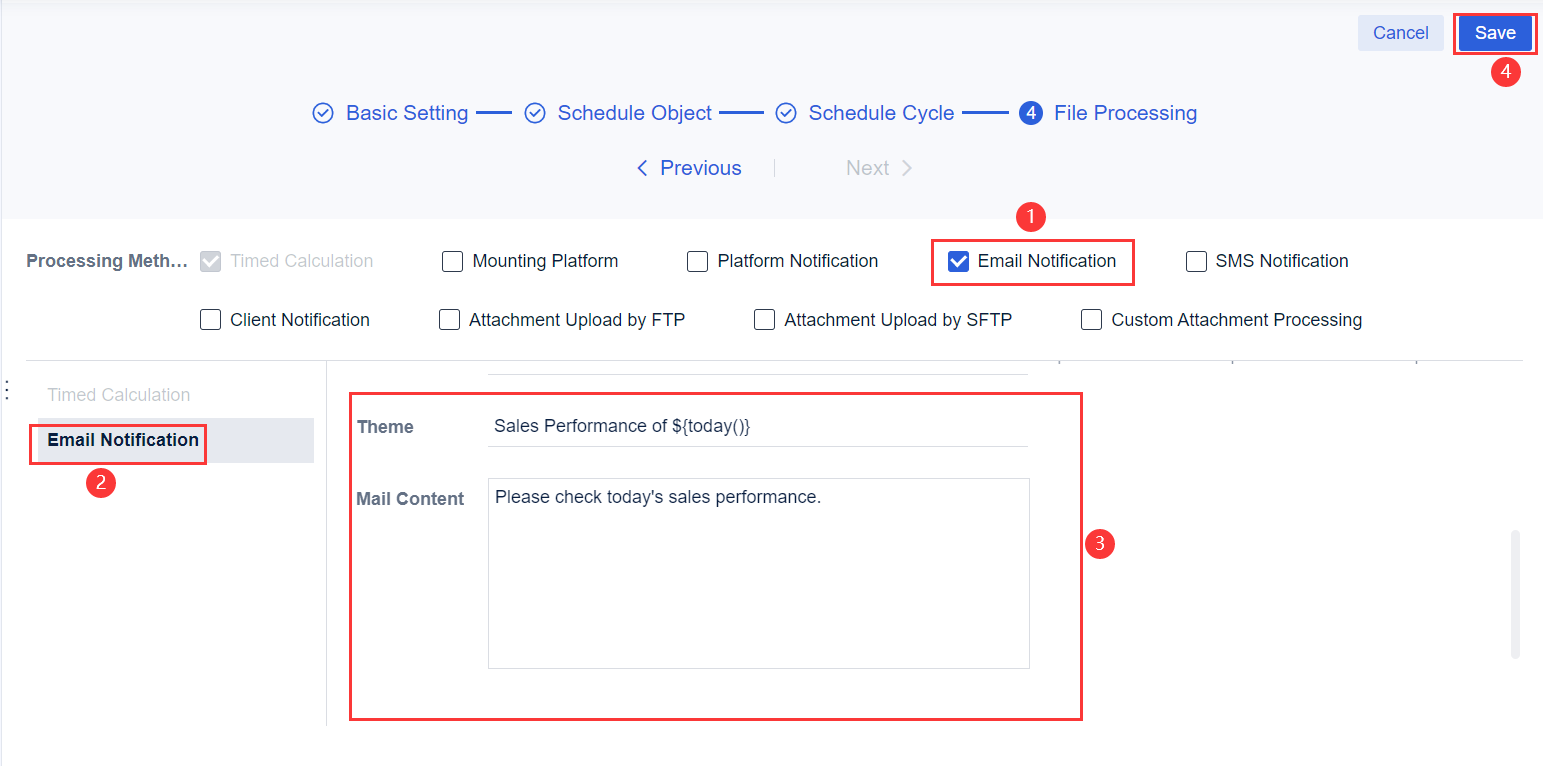The width and height of the screenshot is (1543, 766).
Task: Click the completed check icon beside Basic Setting
Action: (x=322, y=113)
